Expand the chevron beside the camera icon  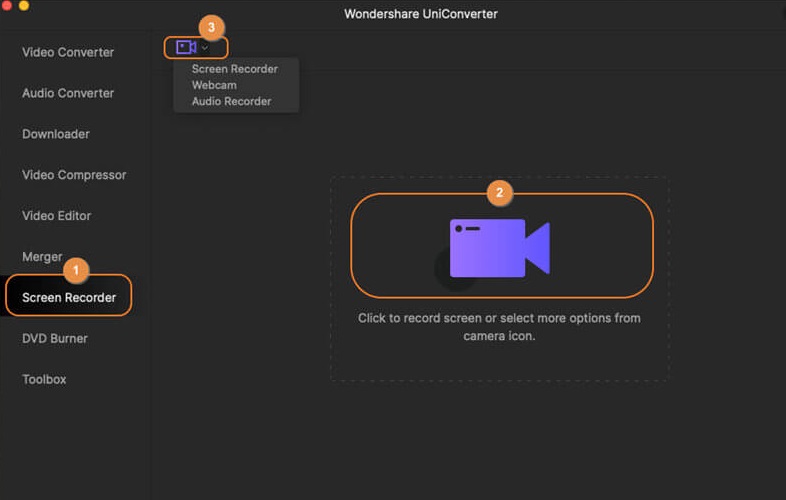tap(205, 48)
